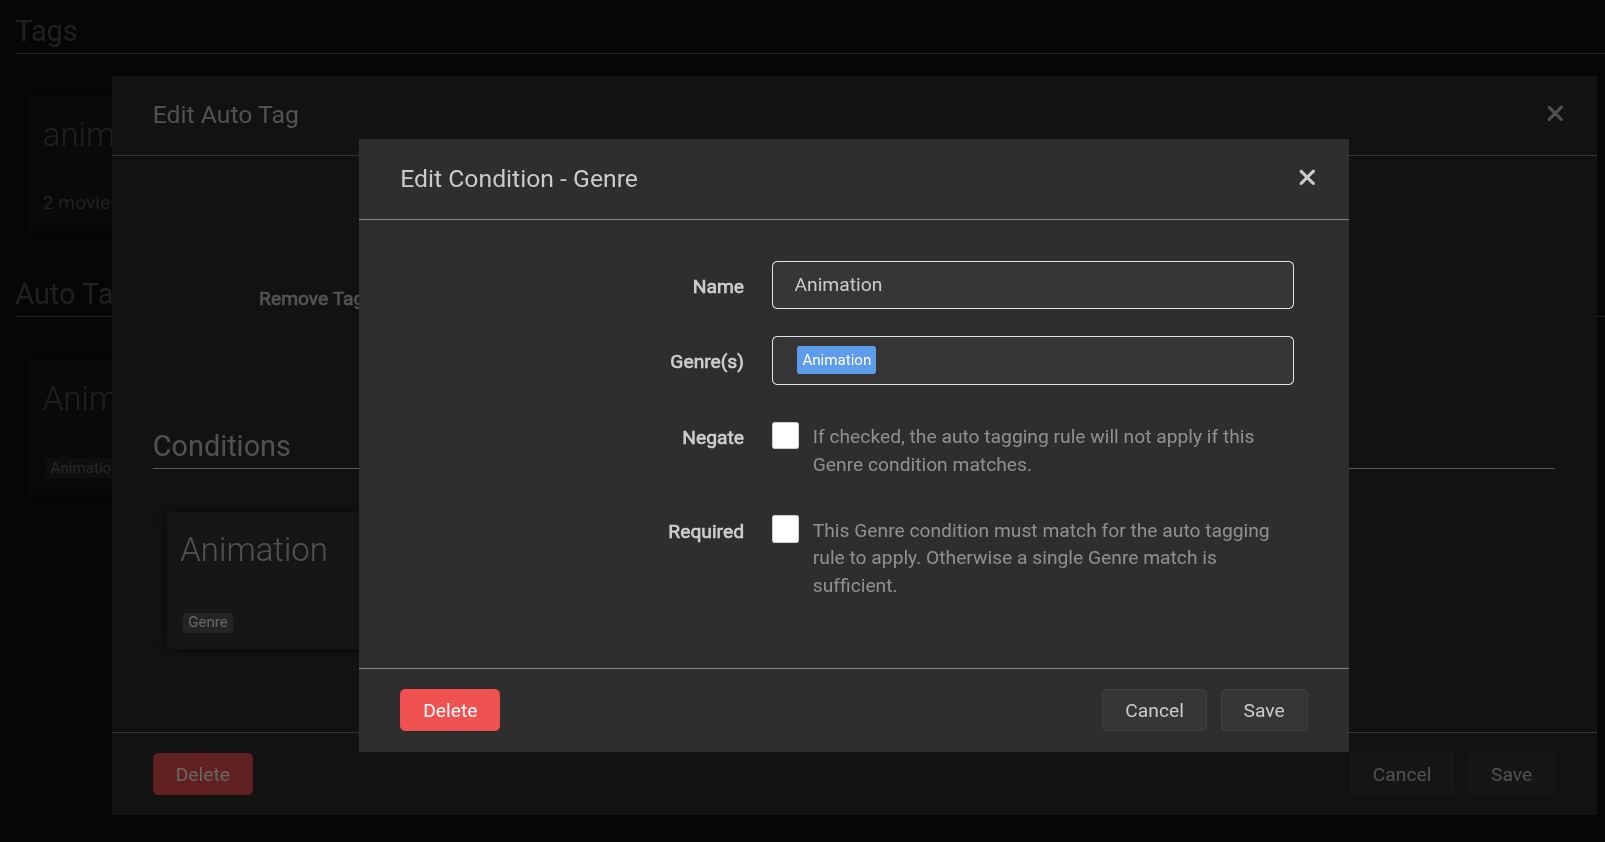Open the Genre(s) selection field
Viewport: 1605px width, 842px height.
click(1080, 361)
